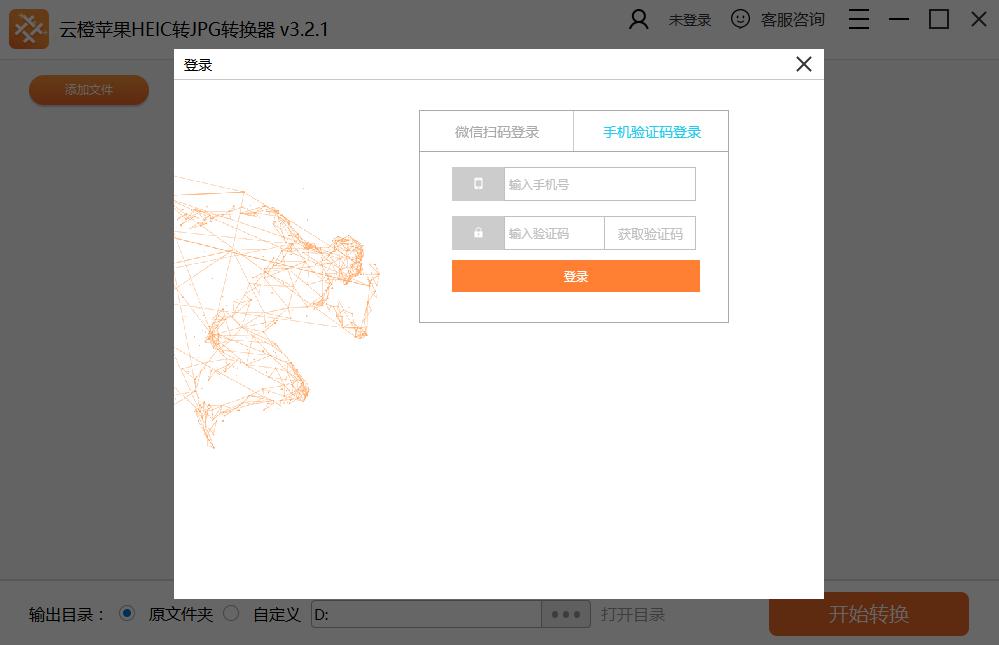Close the login dialog
This screenshot has width=999, height=645.
click(x=803, y=64)
